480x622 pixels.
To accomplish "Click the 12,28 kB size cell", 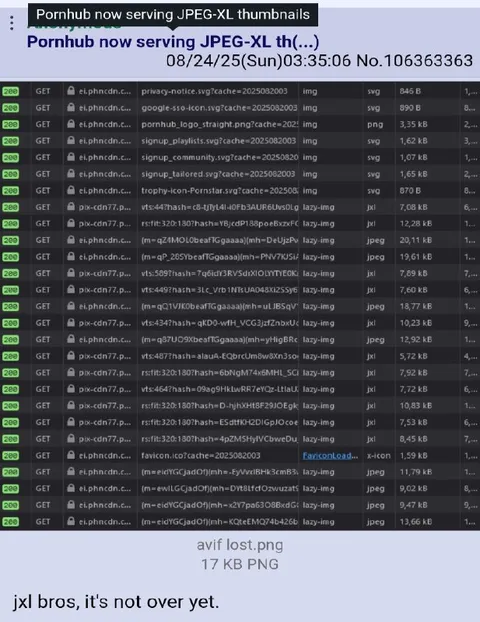I will coord(415,224).
